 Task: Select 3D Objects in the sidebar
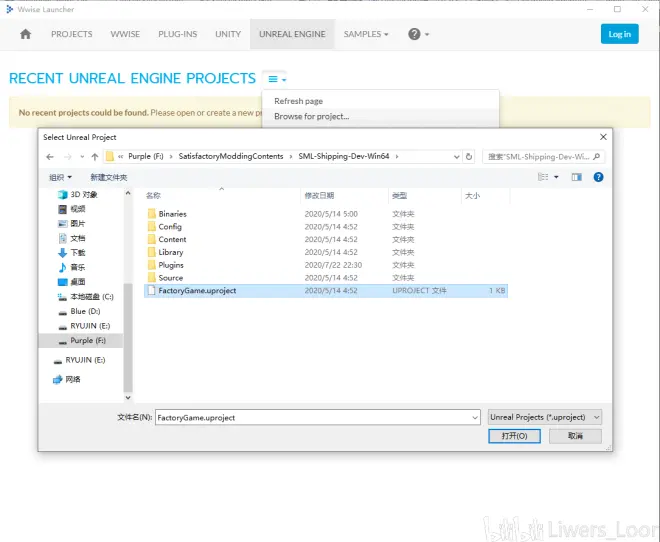pos(77,194)
